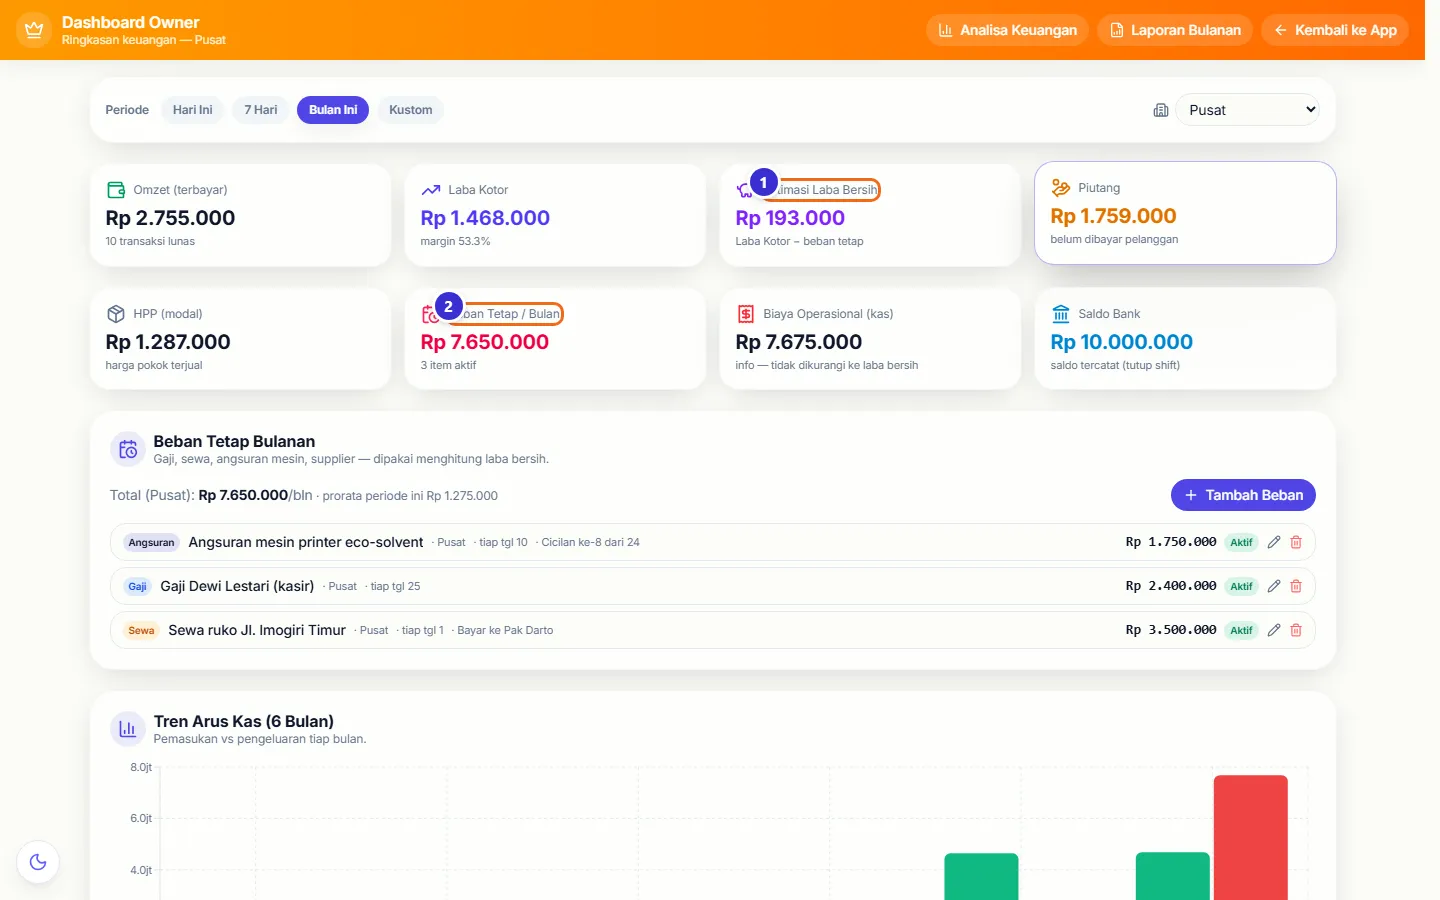1440x900 pixels.
Task: Select the Bulan Ini period tab
Action: pos(333,110)
